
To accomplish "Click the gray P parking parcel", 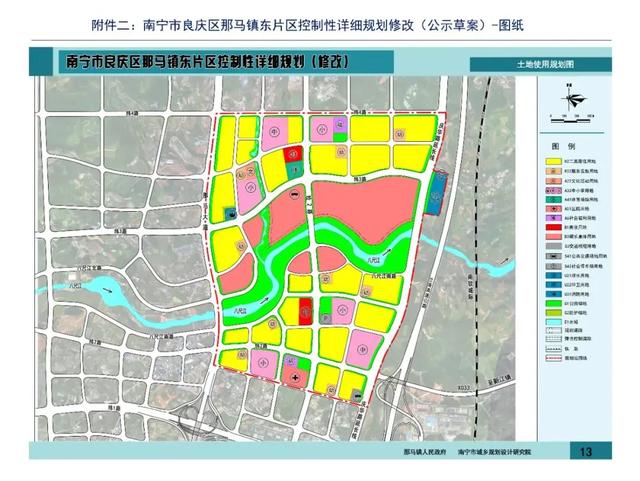I will (x=325, y=318).
